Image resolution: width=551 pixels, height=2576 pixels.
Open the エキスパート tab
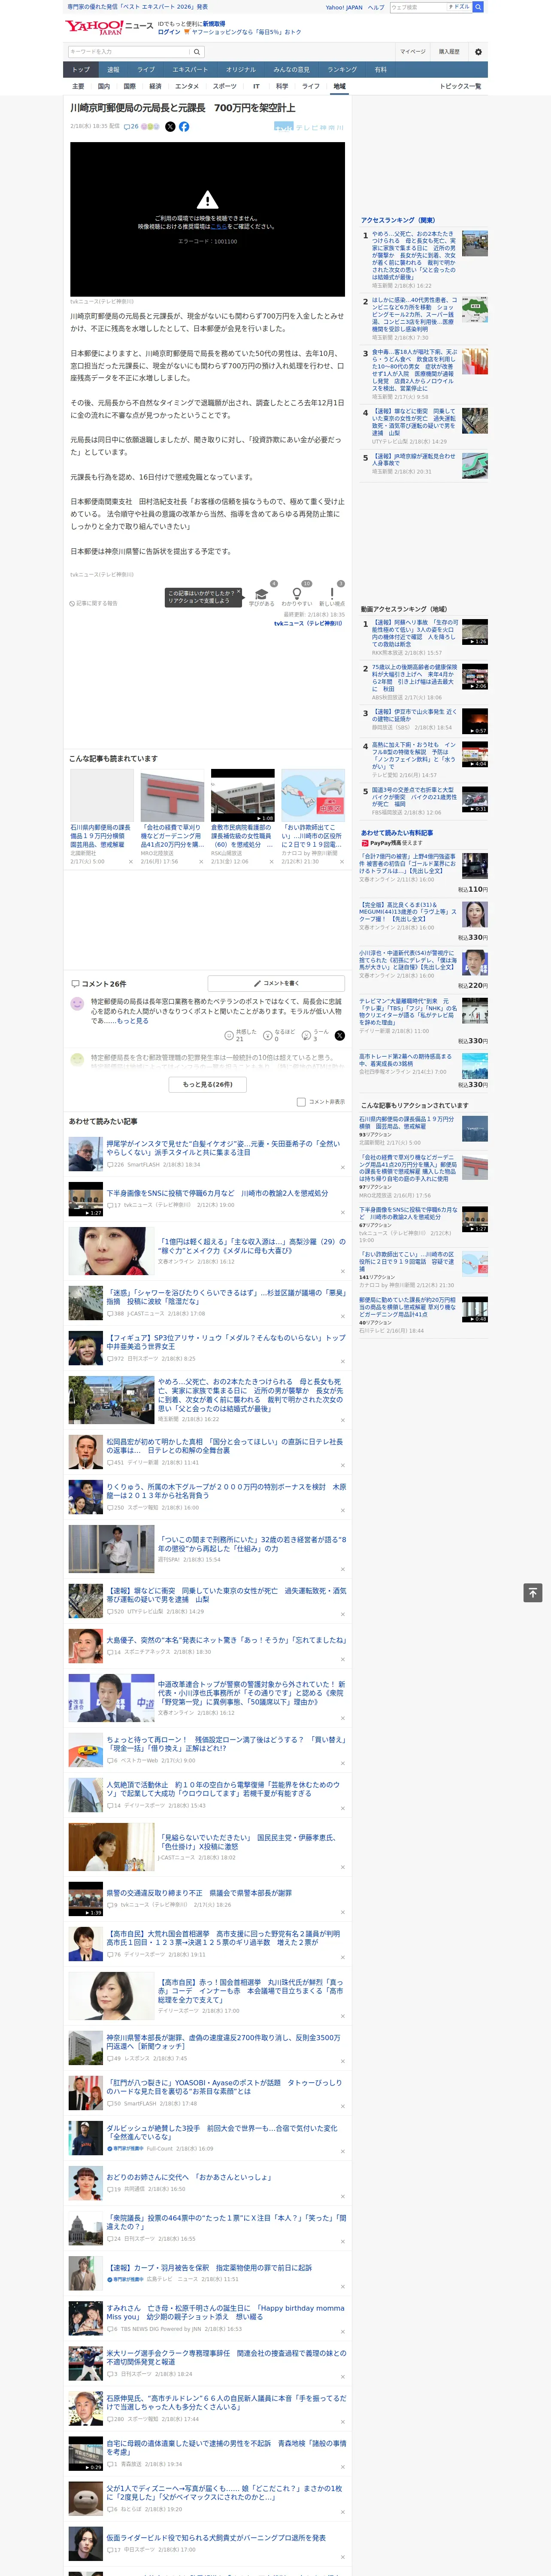(190, 70)
